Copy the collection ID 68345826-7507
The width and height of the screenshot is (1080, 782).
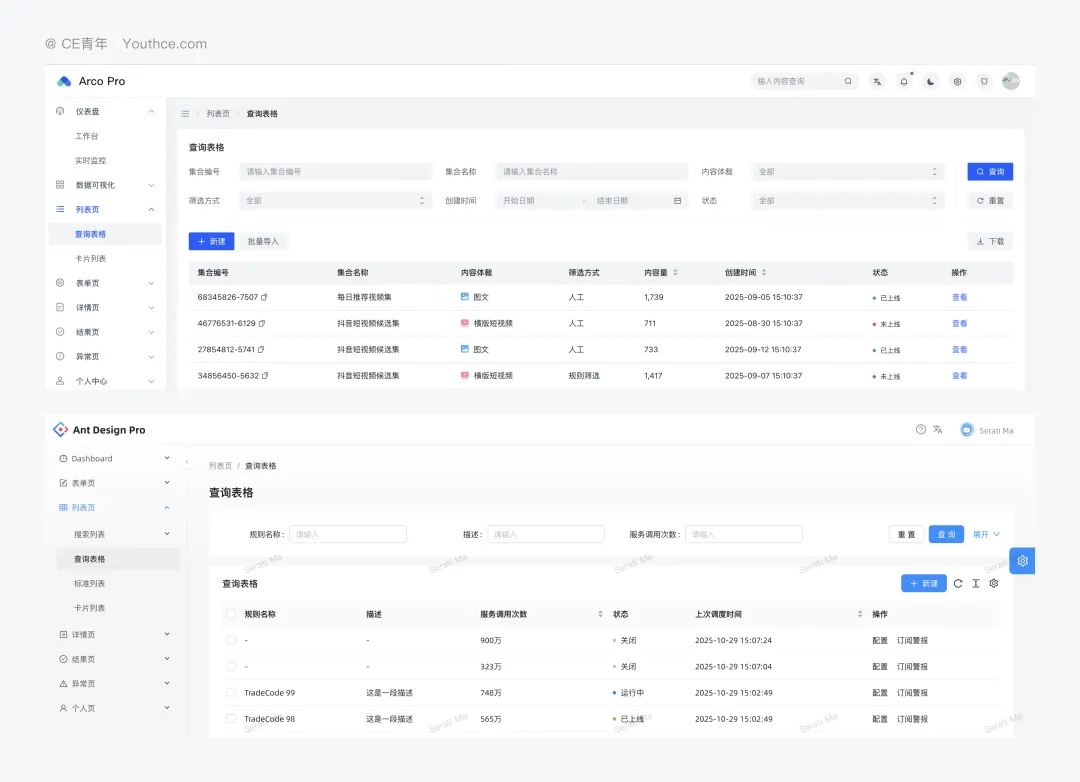265,298
